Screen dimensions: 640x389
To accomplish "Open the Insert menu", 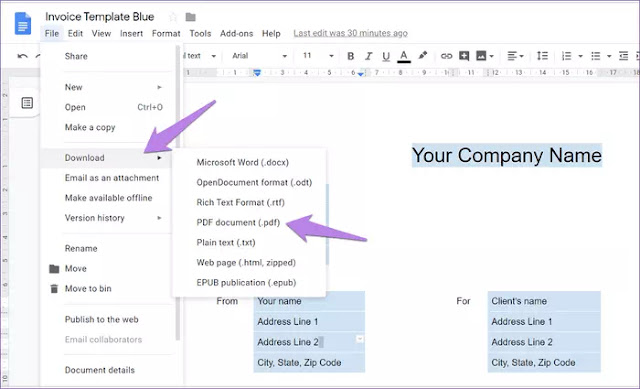I will pyautogui.click(x=131, y=33).
